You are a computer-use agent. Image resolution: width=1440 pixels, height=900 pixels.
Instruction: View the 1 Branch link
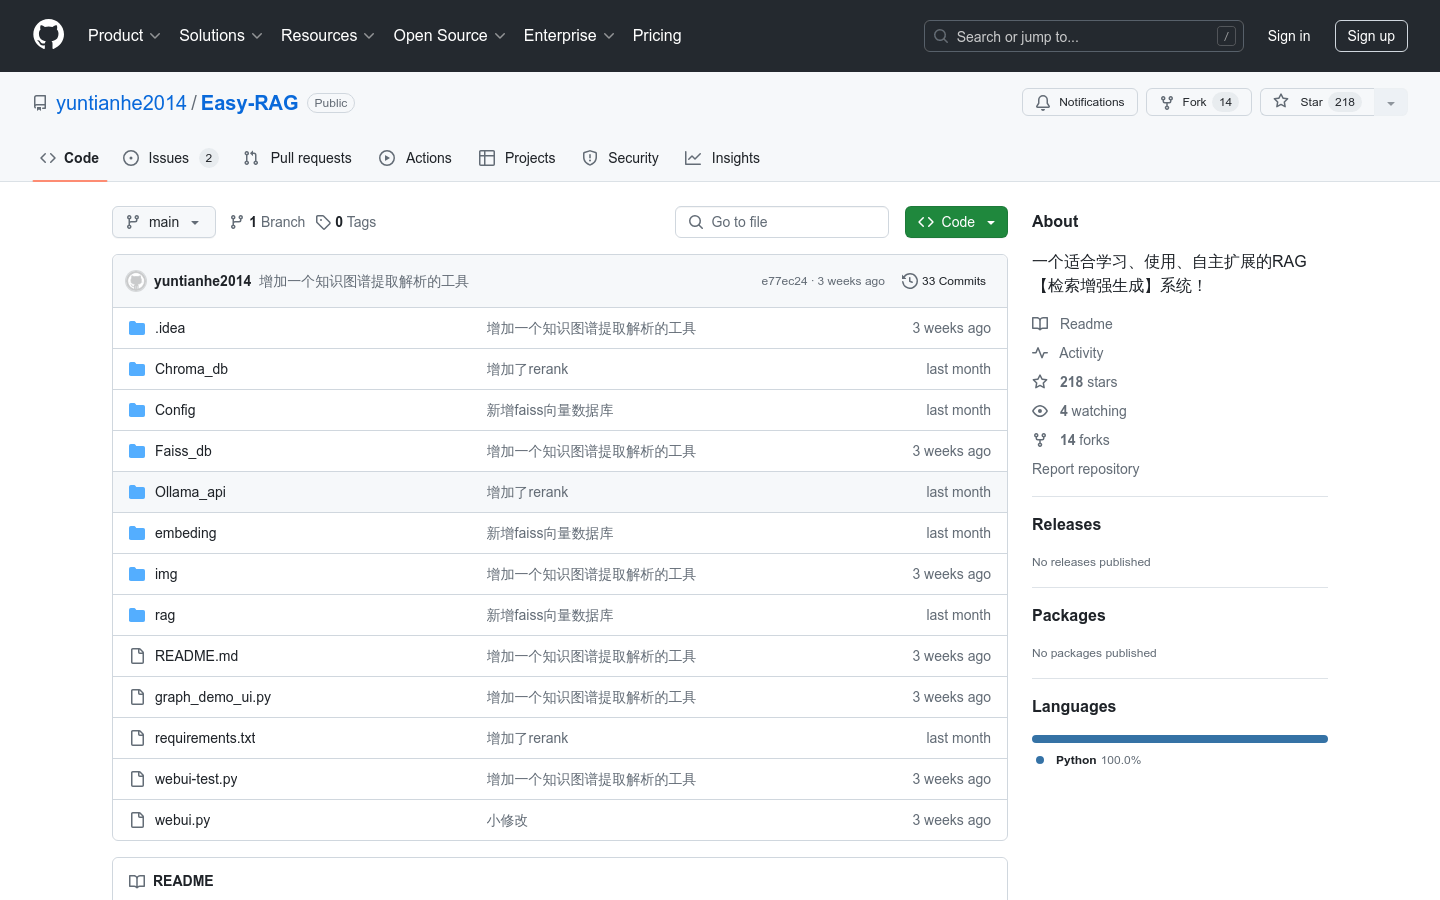[267, 222]
